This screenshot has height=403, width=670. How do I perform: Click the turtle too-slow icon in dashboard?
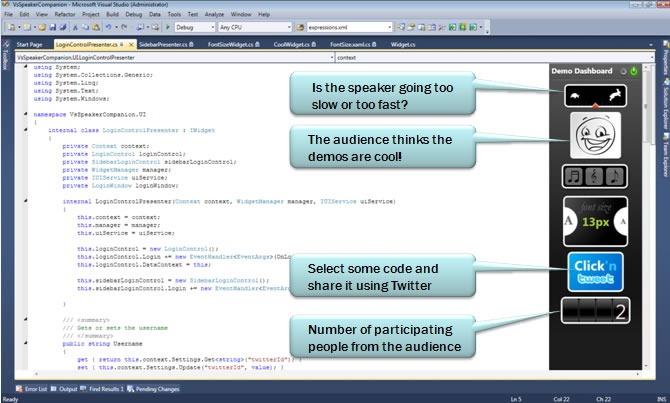click(x=575, y=96)
